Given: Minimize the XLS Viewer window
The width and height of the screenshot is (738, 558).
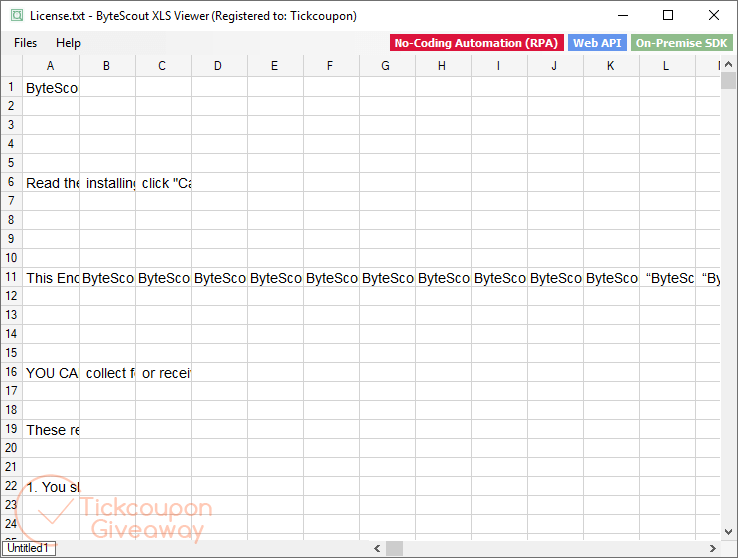Looking at the screenshot, I should point(623,16).
